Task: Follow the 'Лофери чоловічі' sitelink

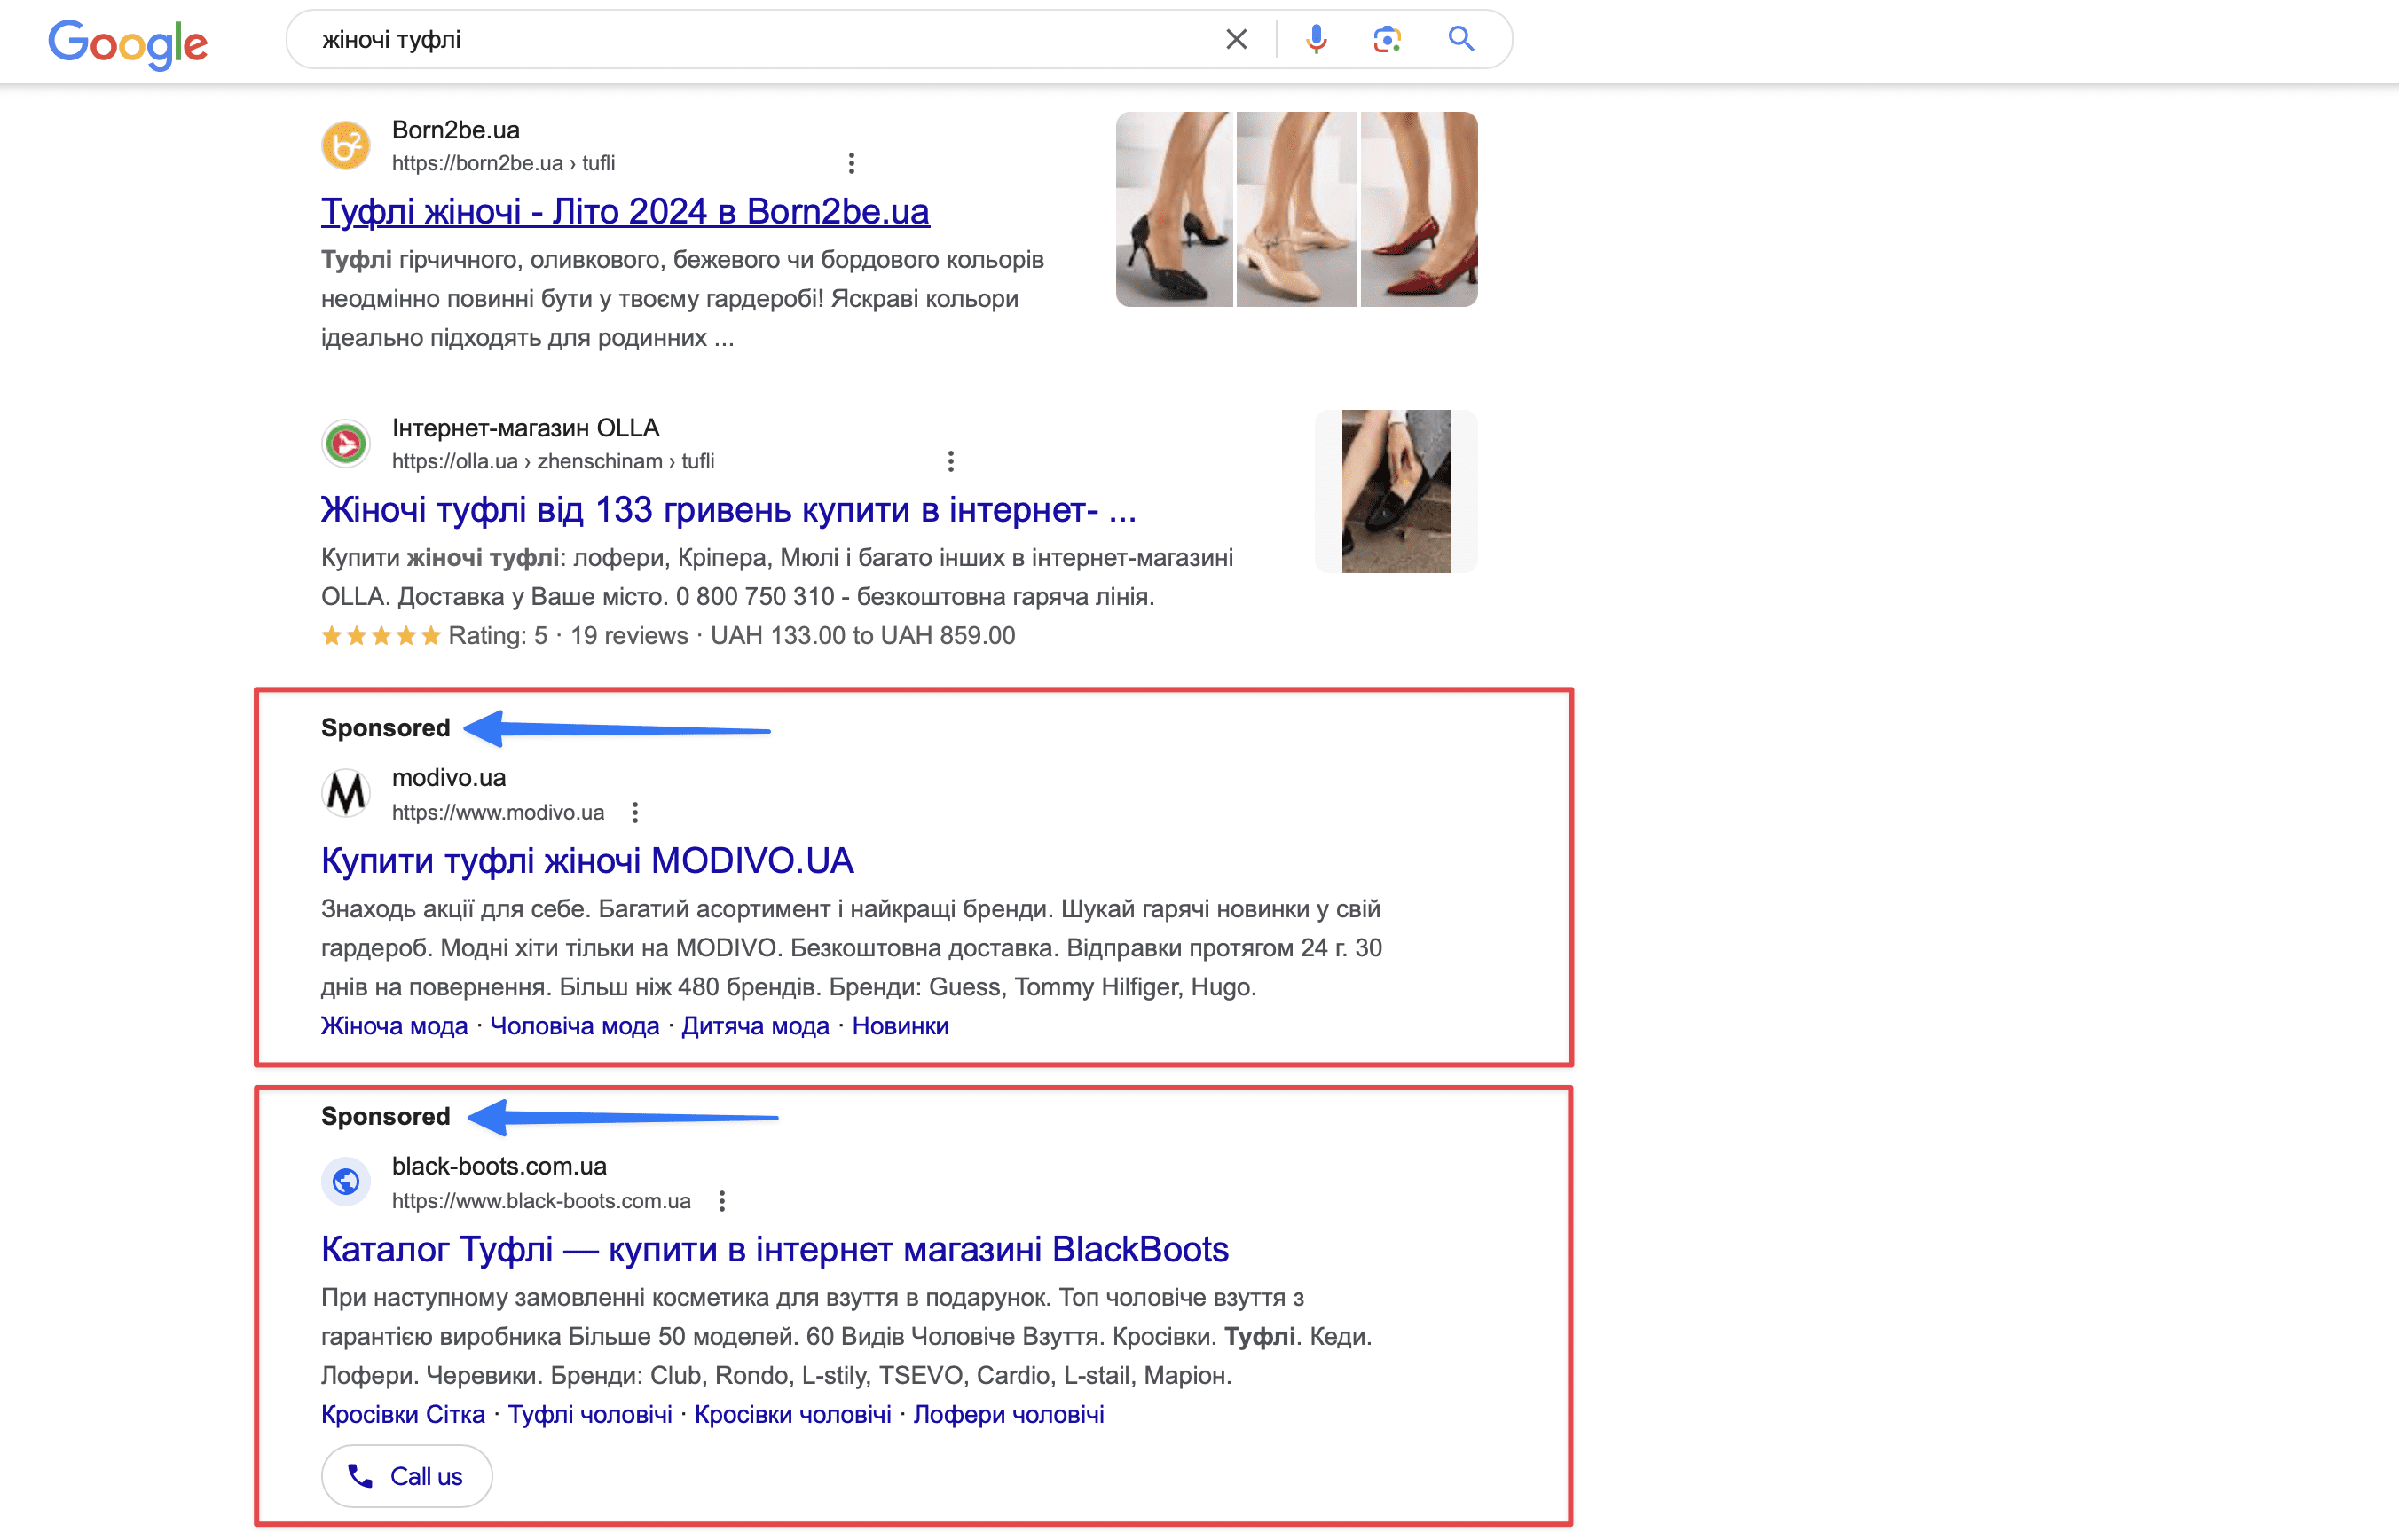Action: pos(1009,1414)
